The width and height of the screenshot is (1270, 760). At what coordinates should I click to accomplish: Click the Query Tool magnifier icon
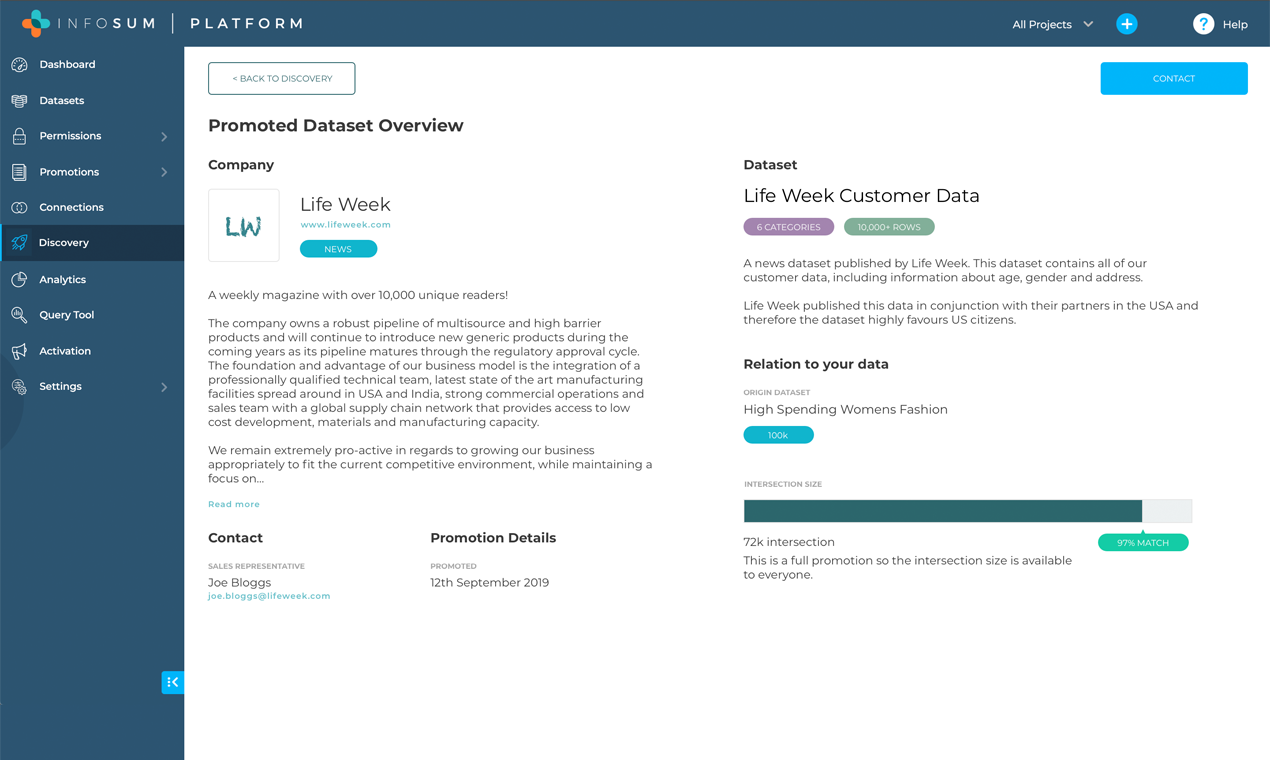click(x=19, y=315)
